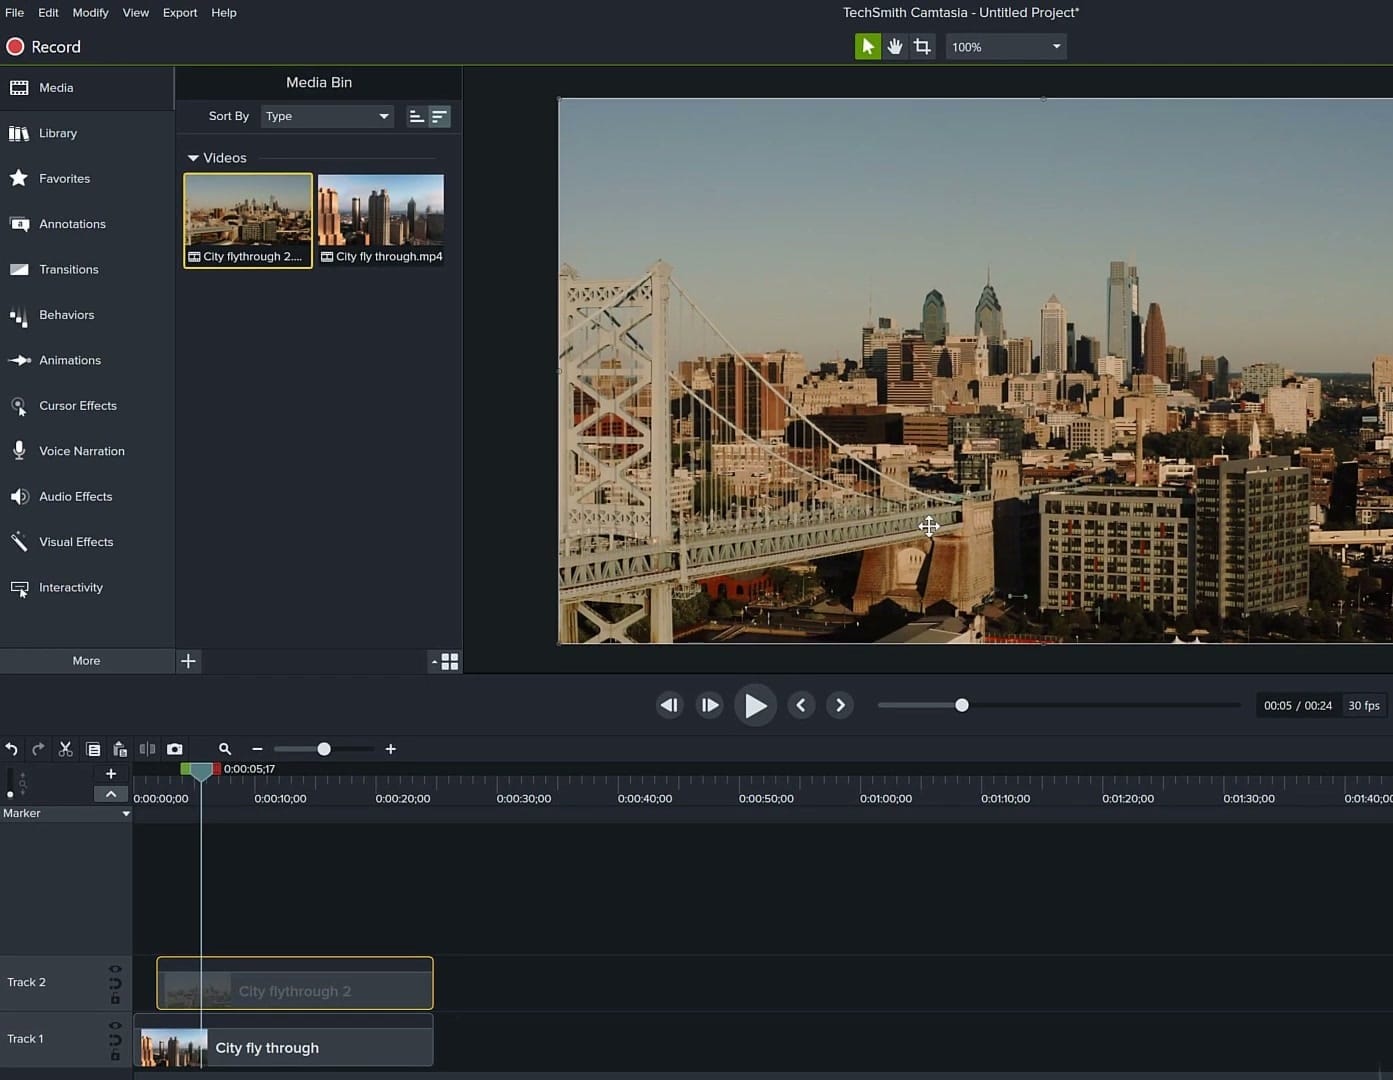
Task: Select the Crop tool above the canvas
Action: (921, 45)
